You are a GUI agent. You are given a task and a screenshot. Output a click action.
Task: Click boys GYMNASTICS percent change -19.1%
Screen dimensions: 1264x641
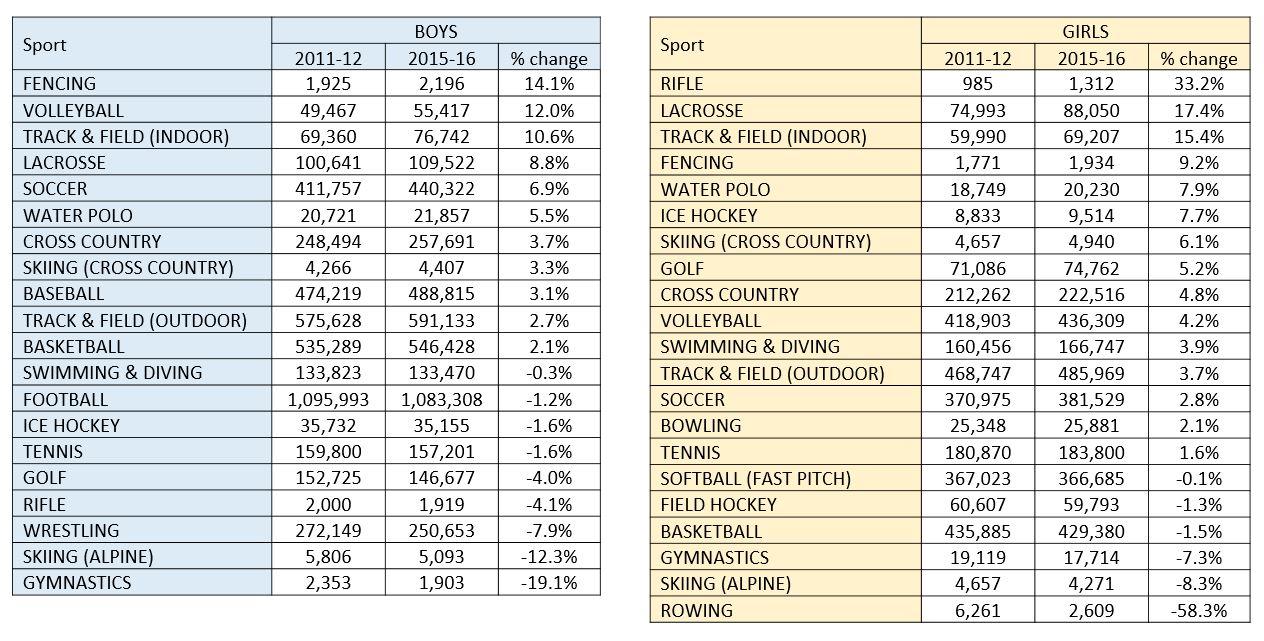(x=548, y=582)
